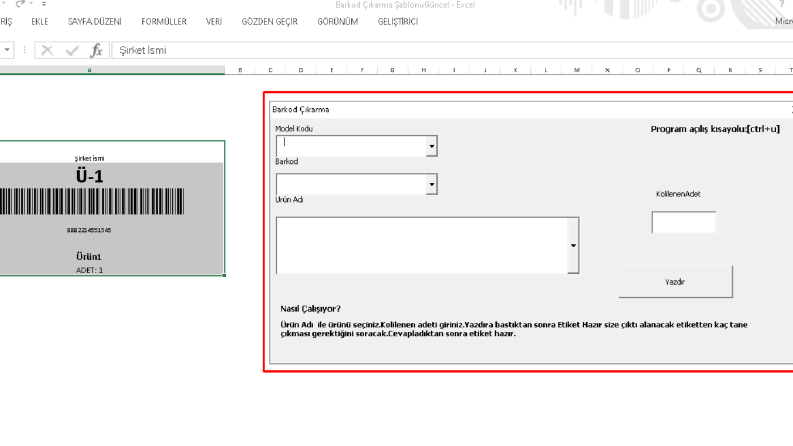Click the barcode number 8882214551545
This screenshot has width=793, height=446.
[89, 230]
